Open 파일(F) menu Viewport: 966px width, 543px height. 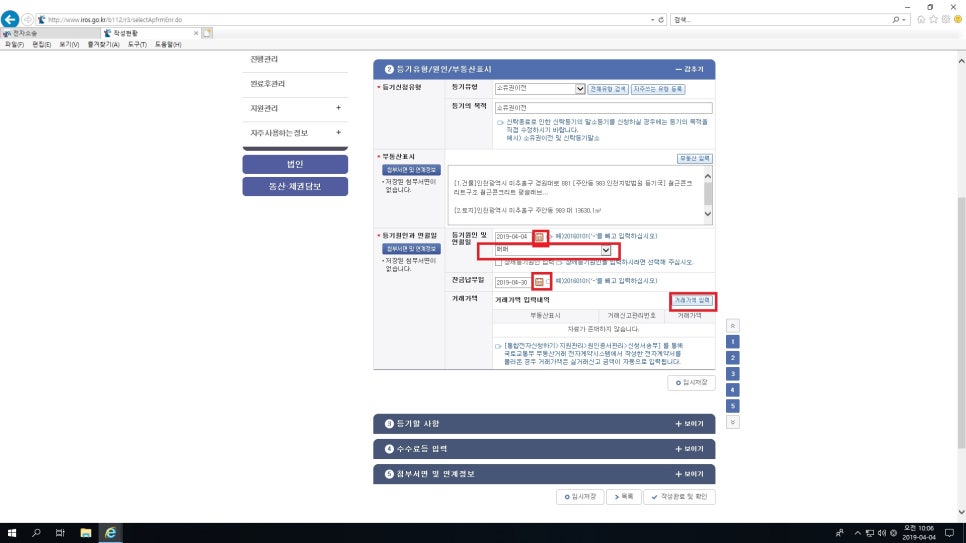pyautogui.click(x=14, y=44)
